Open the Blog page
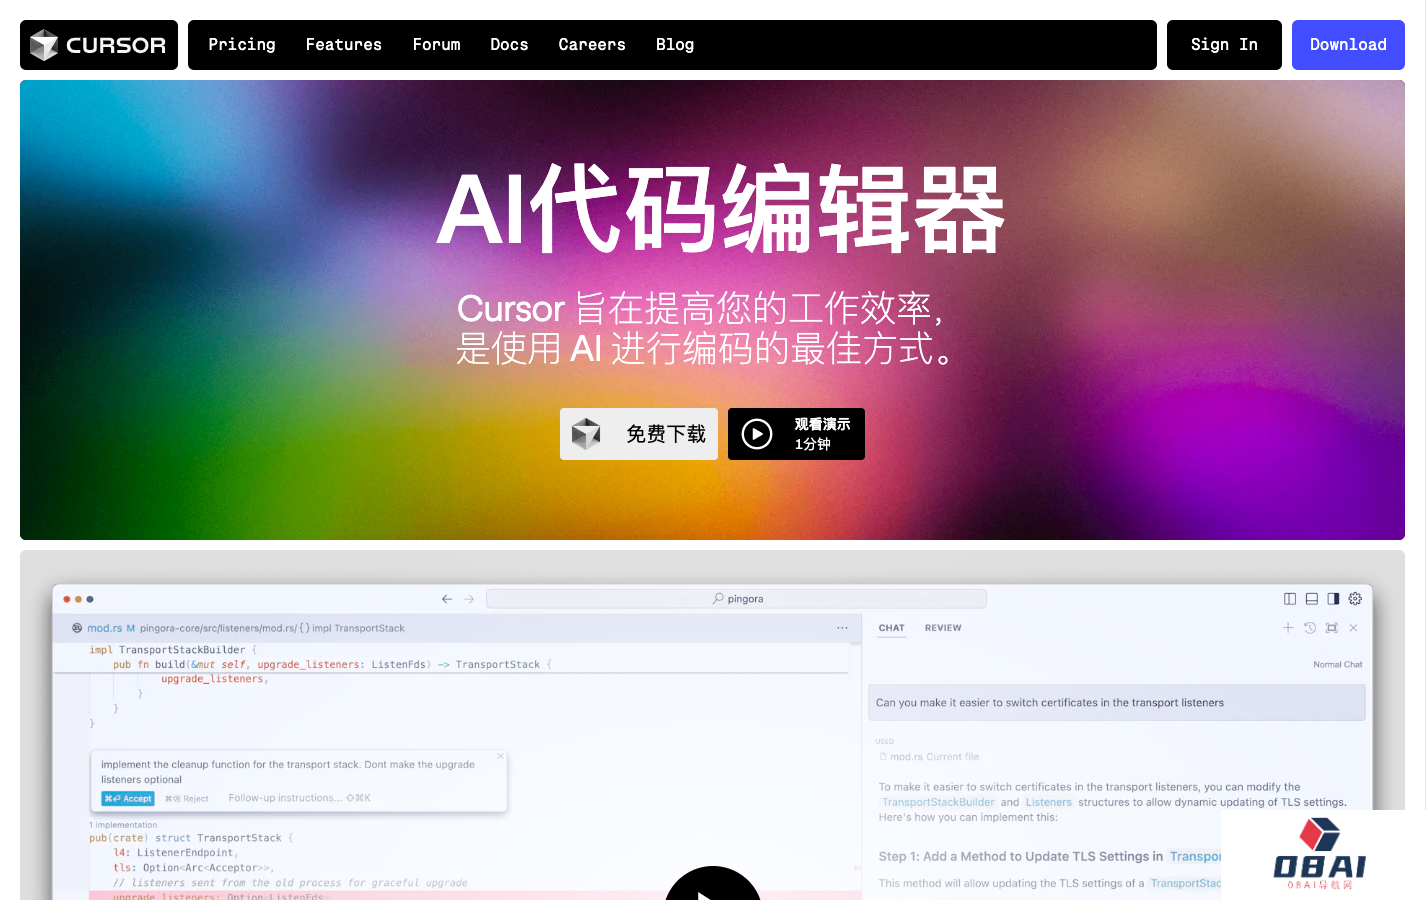 pos(675,45)
